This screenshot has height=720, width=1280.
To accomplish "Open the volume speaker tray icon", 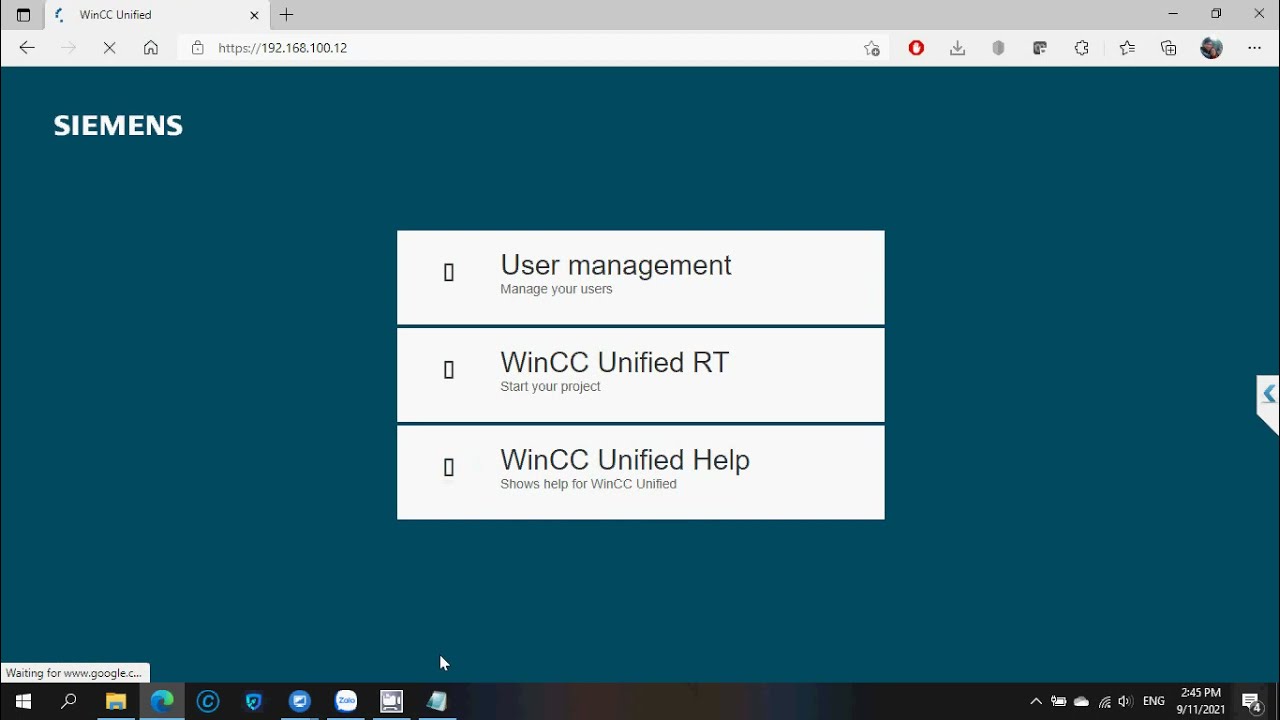I will (1125, 701).
